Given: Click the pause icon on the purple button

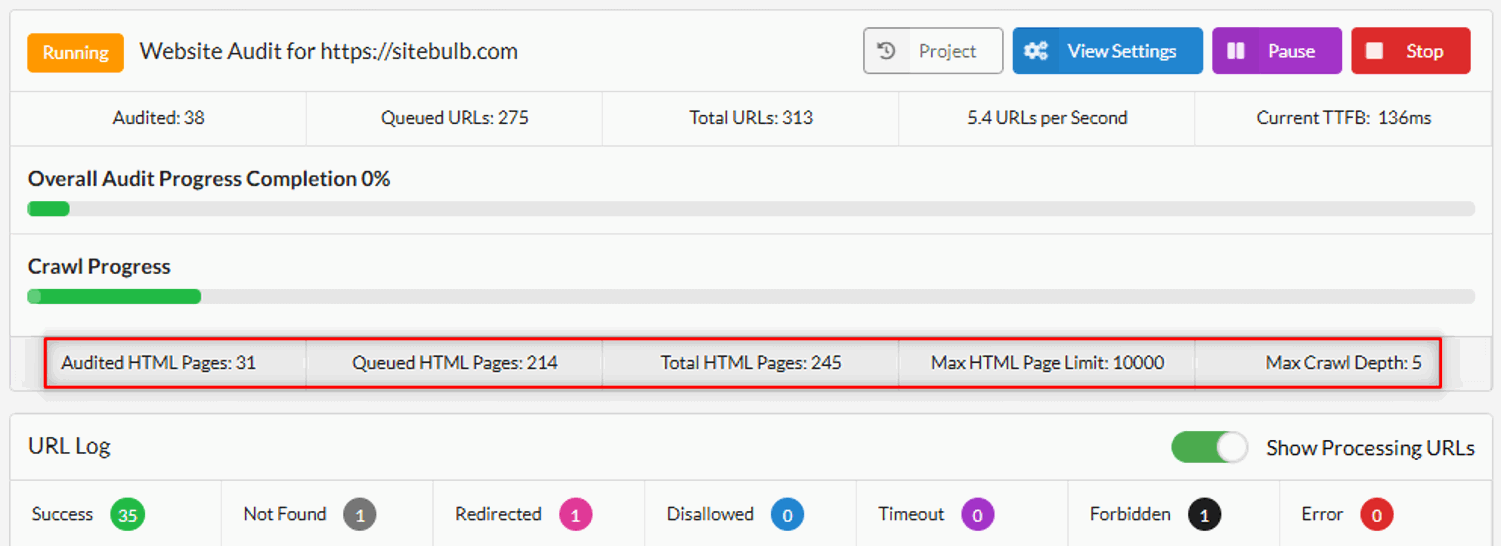Looking at the screenshot, I should click(1236, 51).
